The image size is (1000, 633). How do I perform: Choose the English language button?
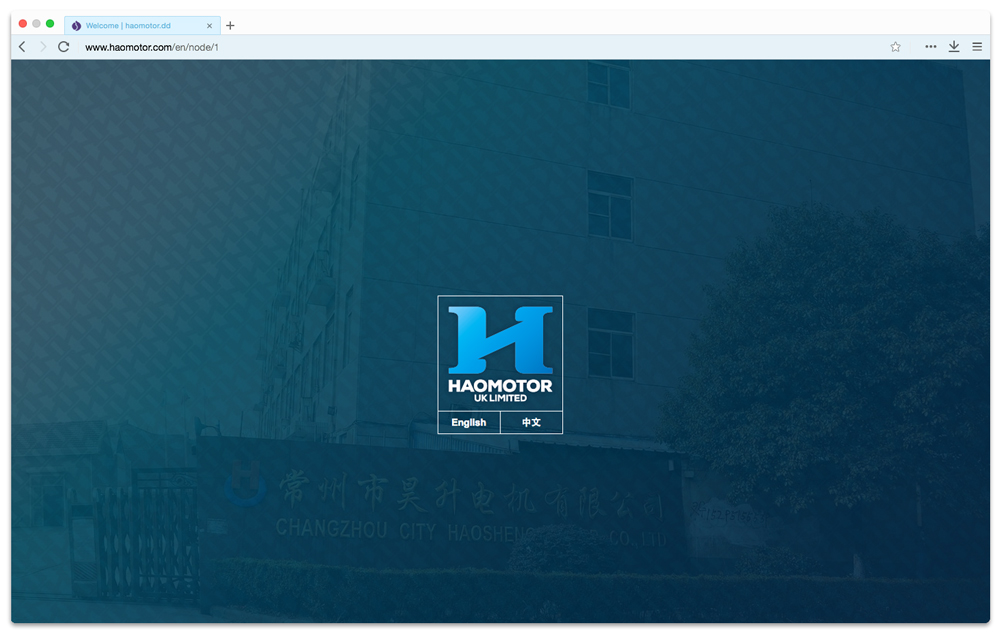point(469,422)
